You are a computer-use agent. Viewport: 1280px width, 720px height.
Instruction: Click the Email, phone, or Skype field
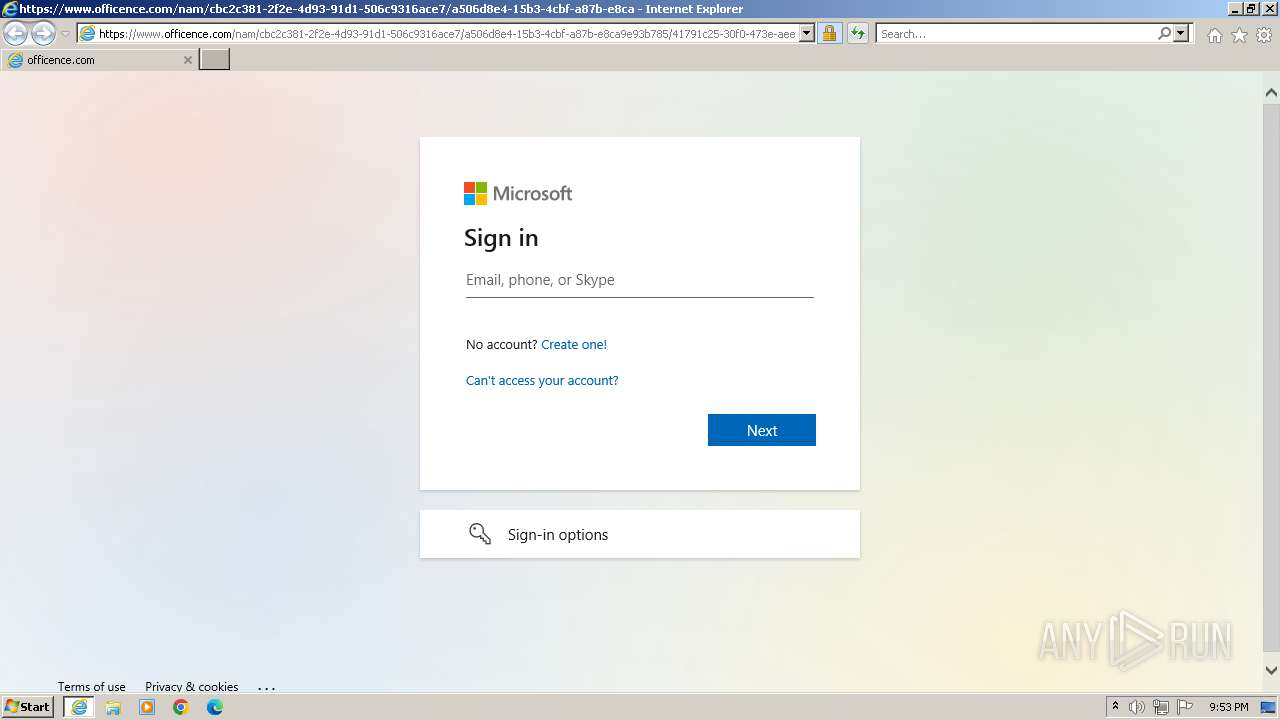[x=640, y=280]
